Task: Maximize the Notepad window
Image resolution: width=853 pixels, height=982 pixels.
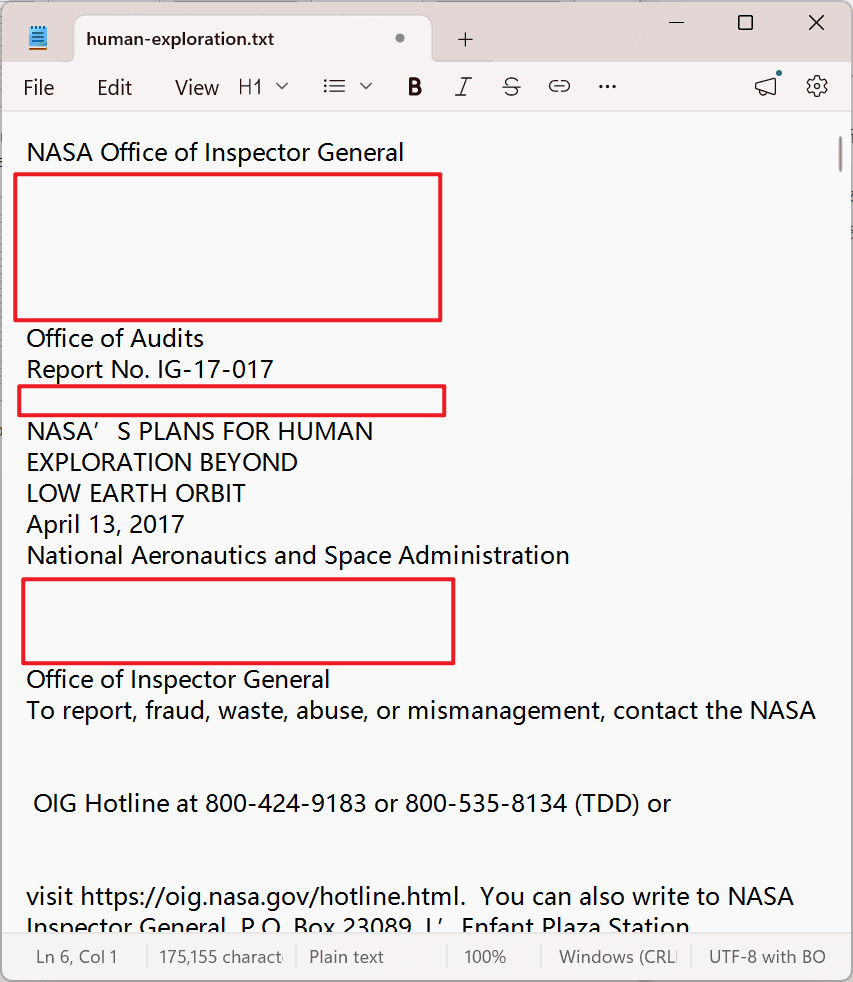Action: [745, 23]
